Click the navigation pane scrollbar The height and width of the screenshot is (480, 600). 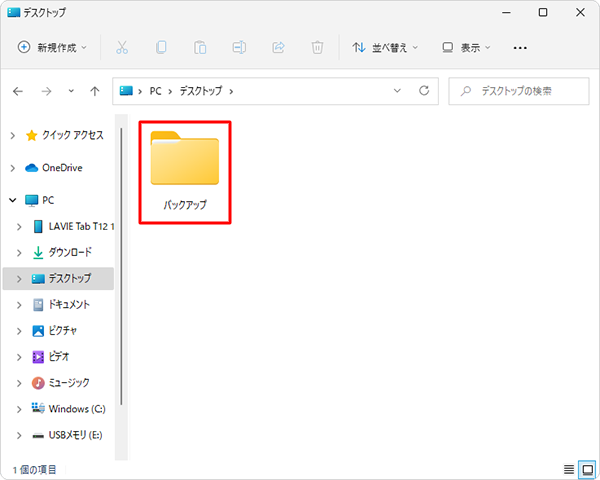[121, 266]
